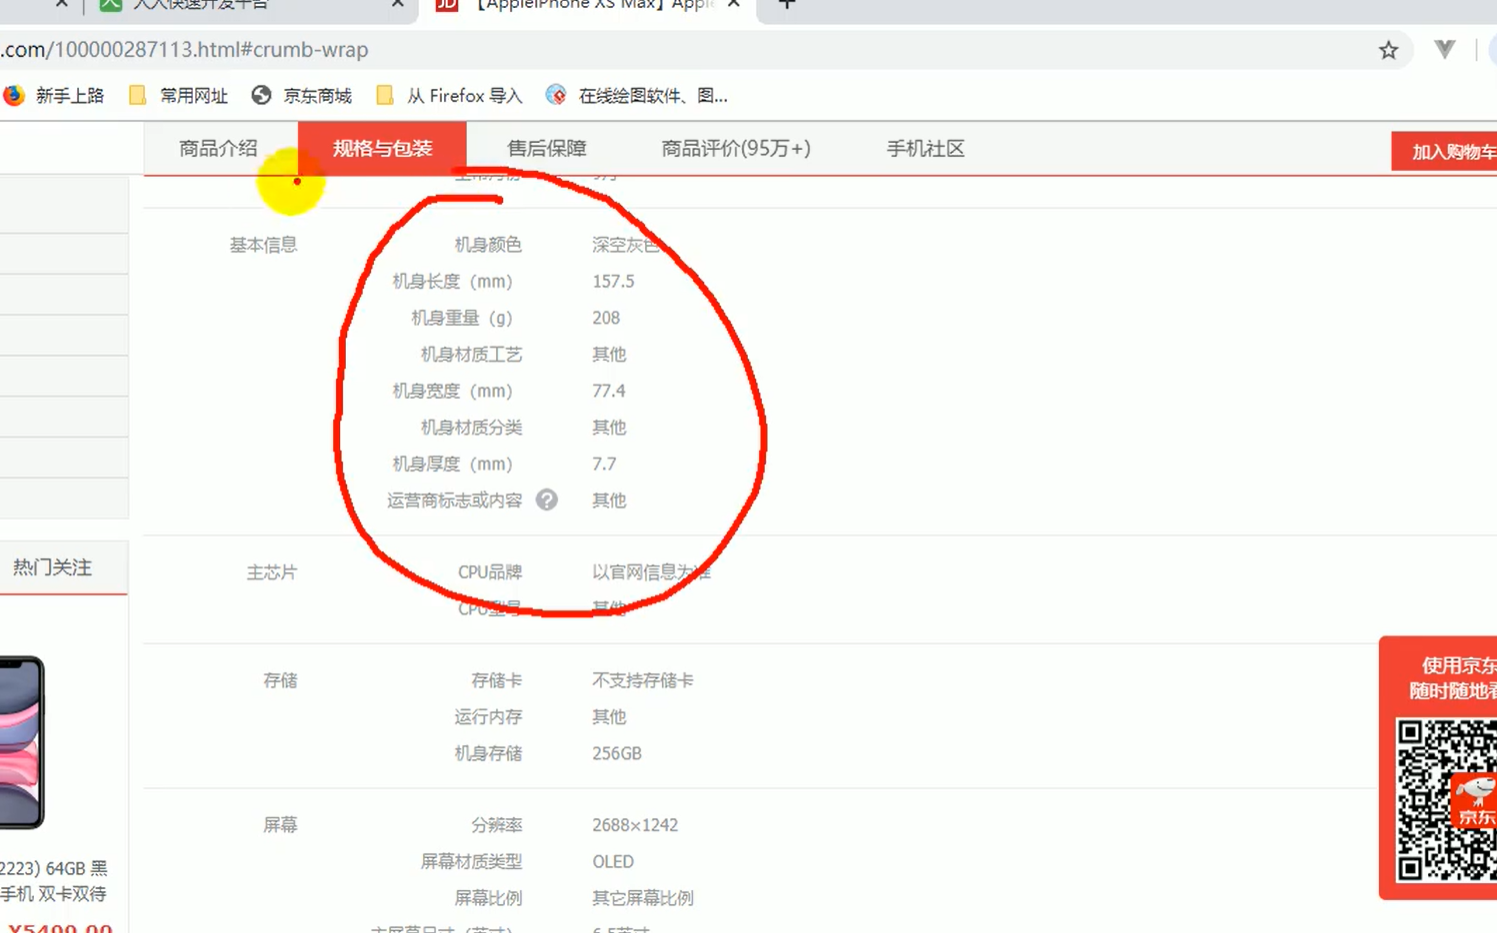Viewport: 1497px width, 933px height.
Task: Click the 屏幕材质类型 label
Action: click(x=471, y=861)
